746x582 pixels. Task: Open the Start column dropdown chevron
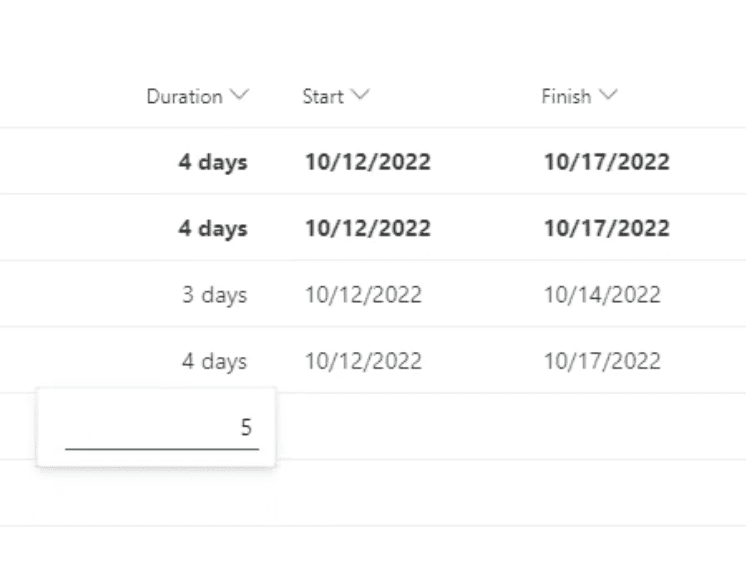tap(360, 95)
